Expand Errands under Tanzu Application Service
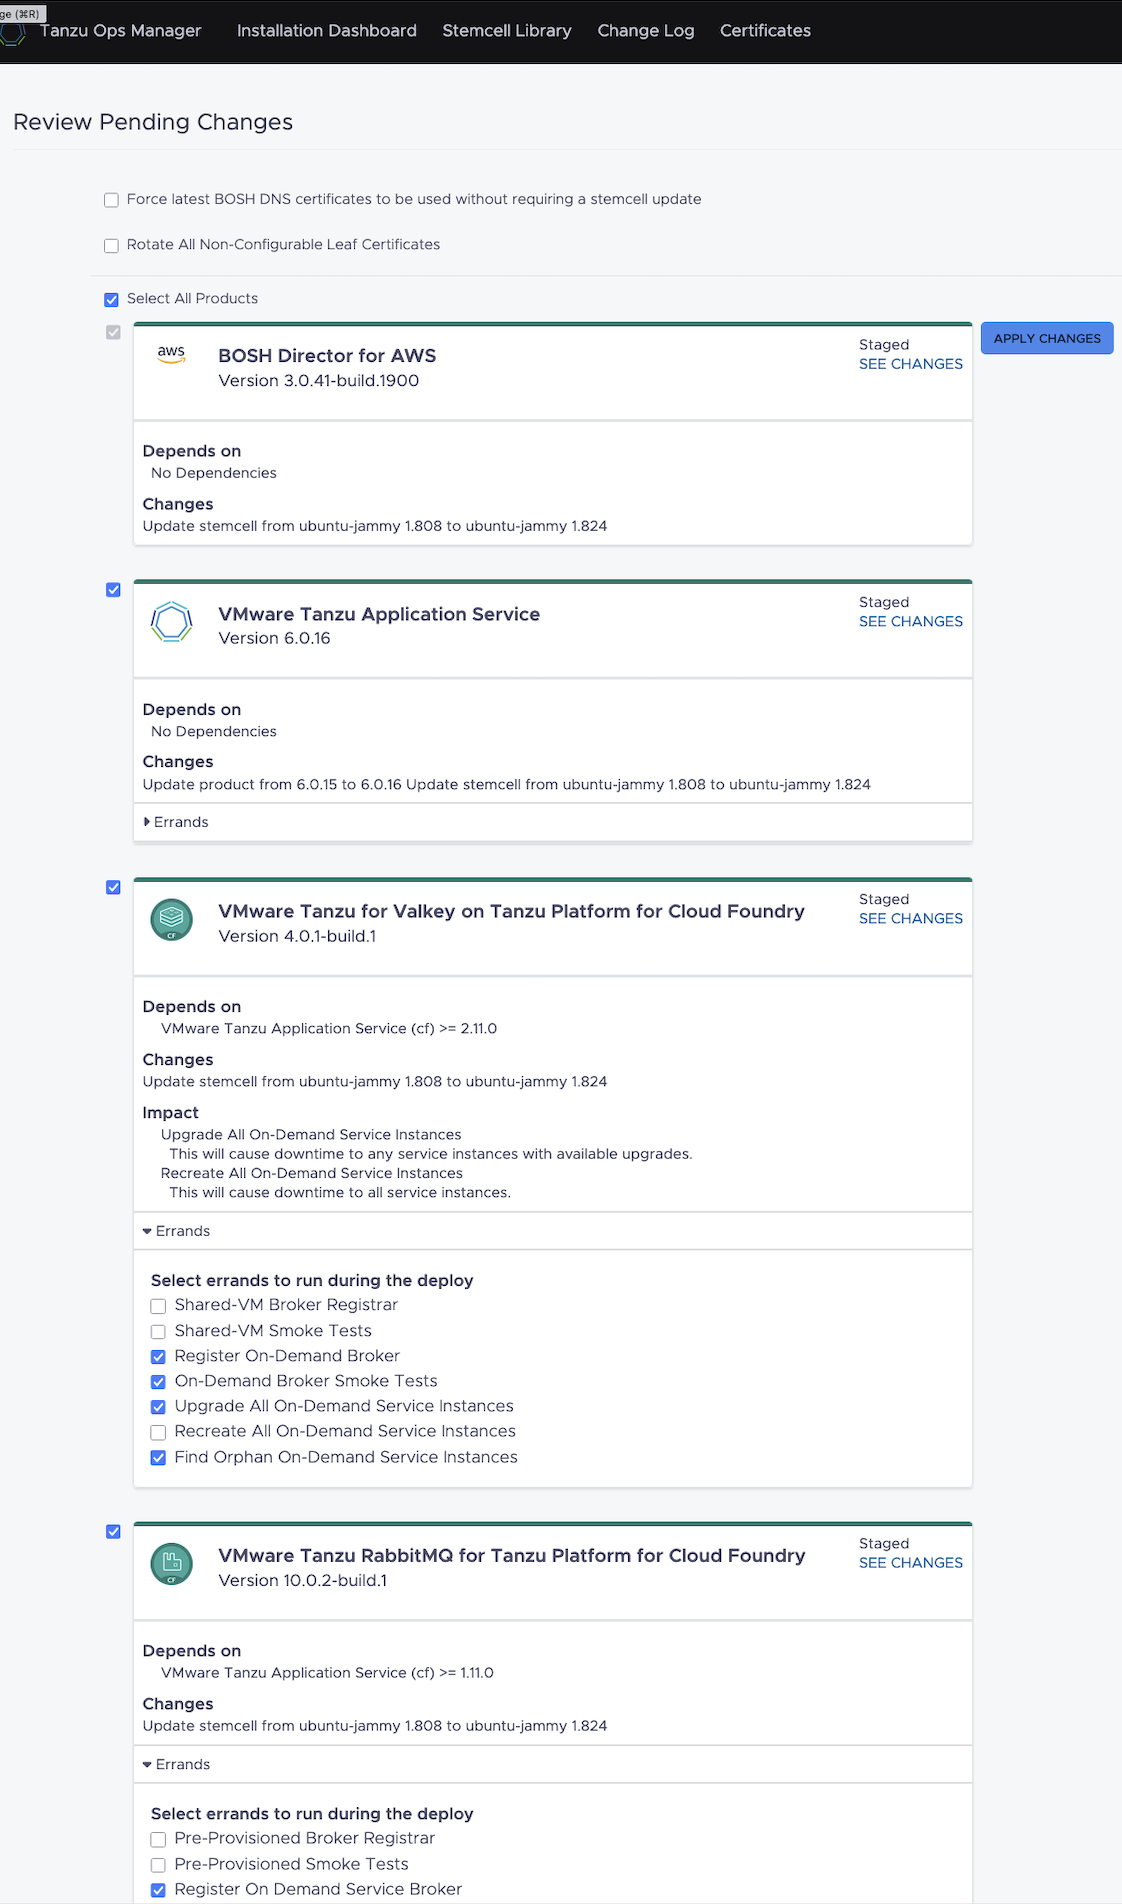1122x1904 pixels. coord(177,822)
